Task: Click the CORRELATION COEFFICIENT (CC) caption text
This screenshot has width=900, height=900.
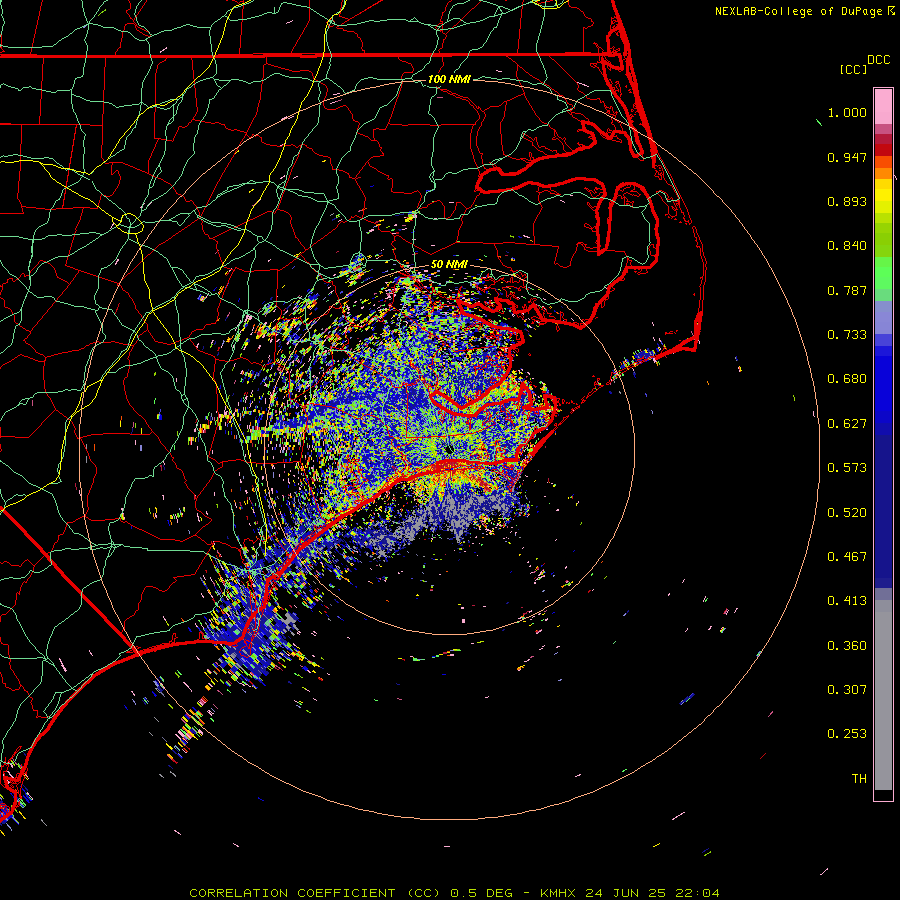Action: tap(315, 893)
